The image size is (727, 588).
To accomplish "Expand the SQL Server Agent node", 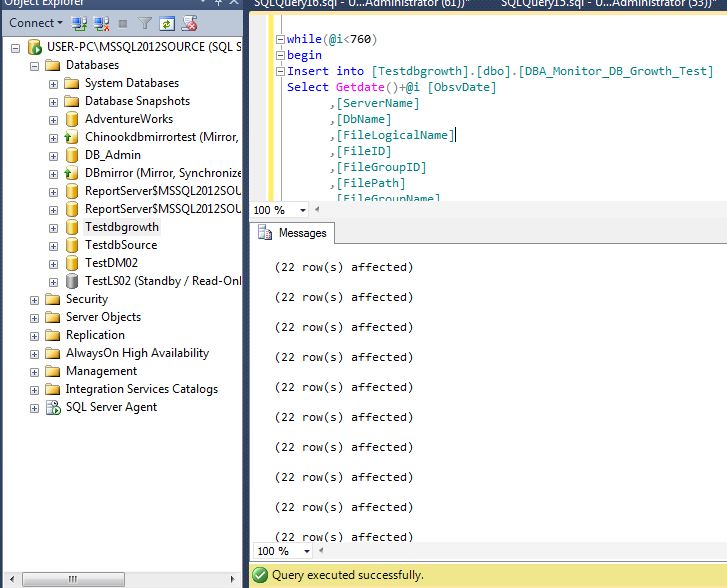I will point(34,408).
